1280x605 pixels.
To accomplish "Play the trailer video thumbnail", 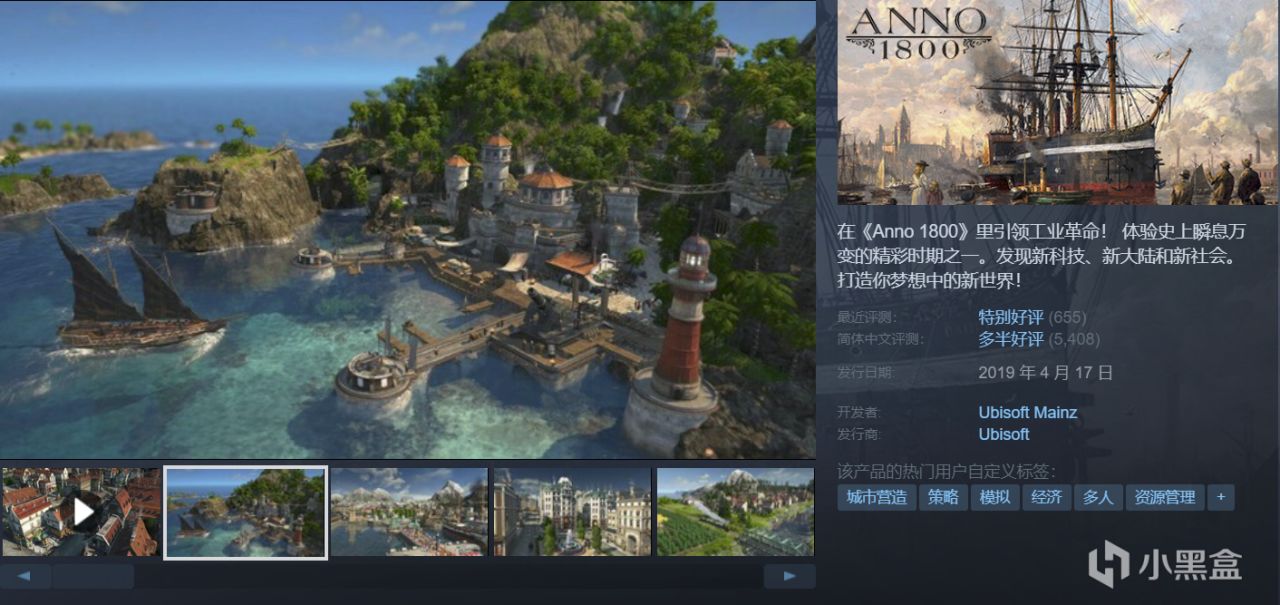I will pos(80,511).
